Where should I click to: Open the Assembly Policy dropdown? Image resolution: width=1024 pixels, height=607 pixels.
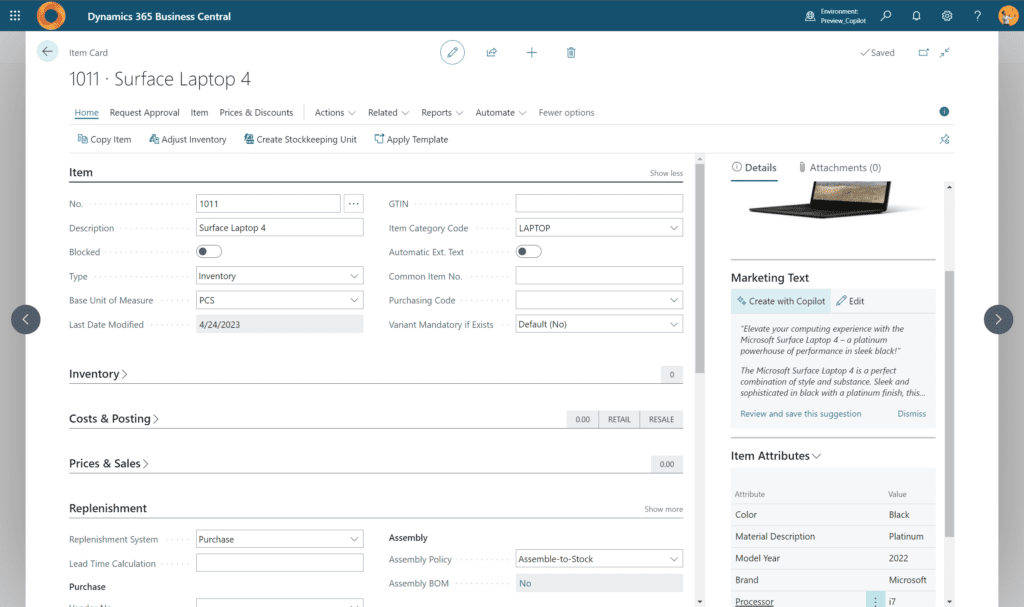675,558
